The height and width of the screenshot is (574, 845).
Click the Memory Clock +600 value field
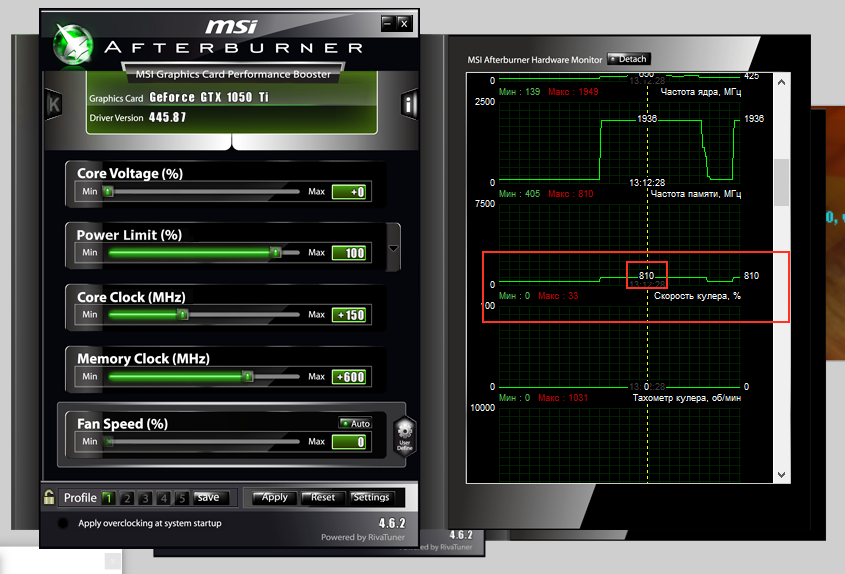point(349,377)
